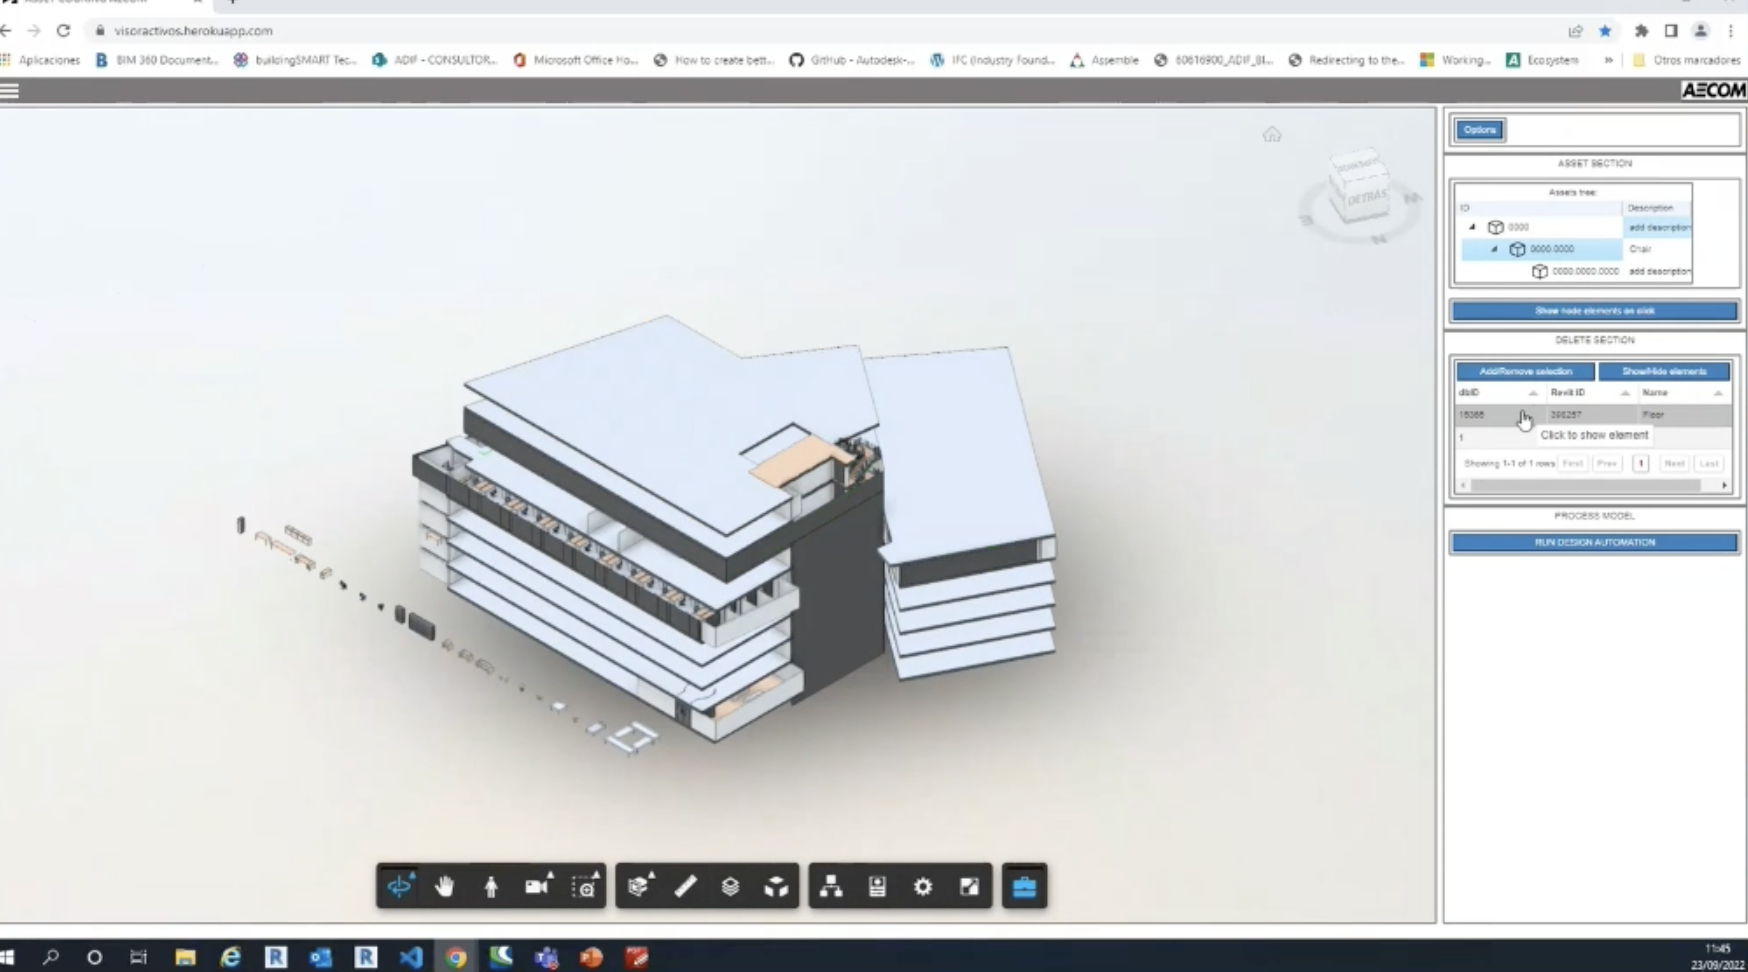Viewport: 1748px width, 972px height.
Task: Switch to the visoractivos browser tab
Action: click(100, 3)
